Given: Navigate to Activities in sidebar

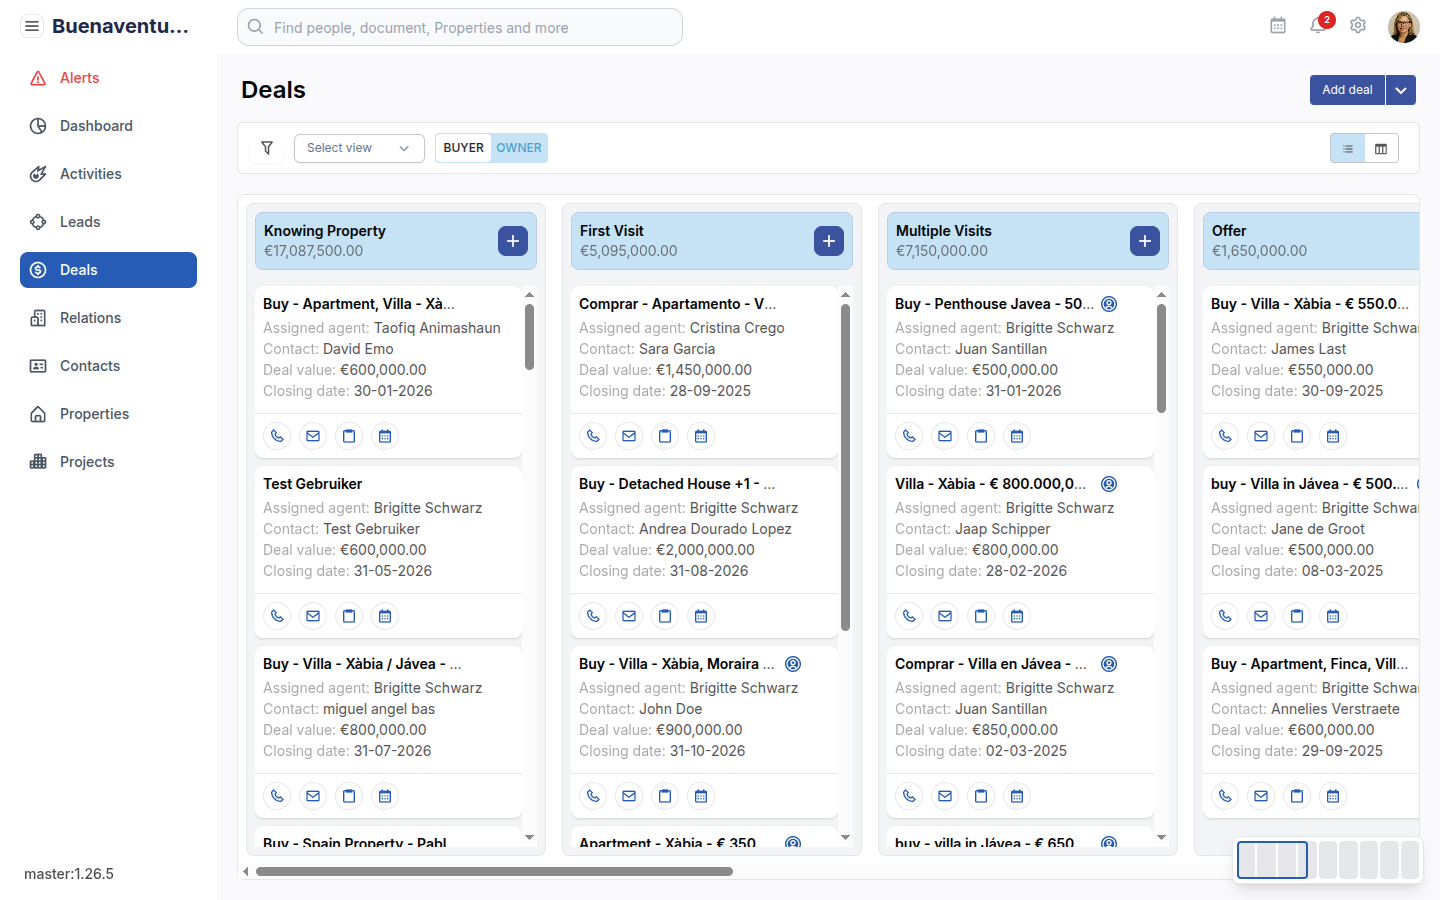Looking at the screenshot, I should 108,174.
